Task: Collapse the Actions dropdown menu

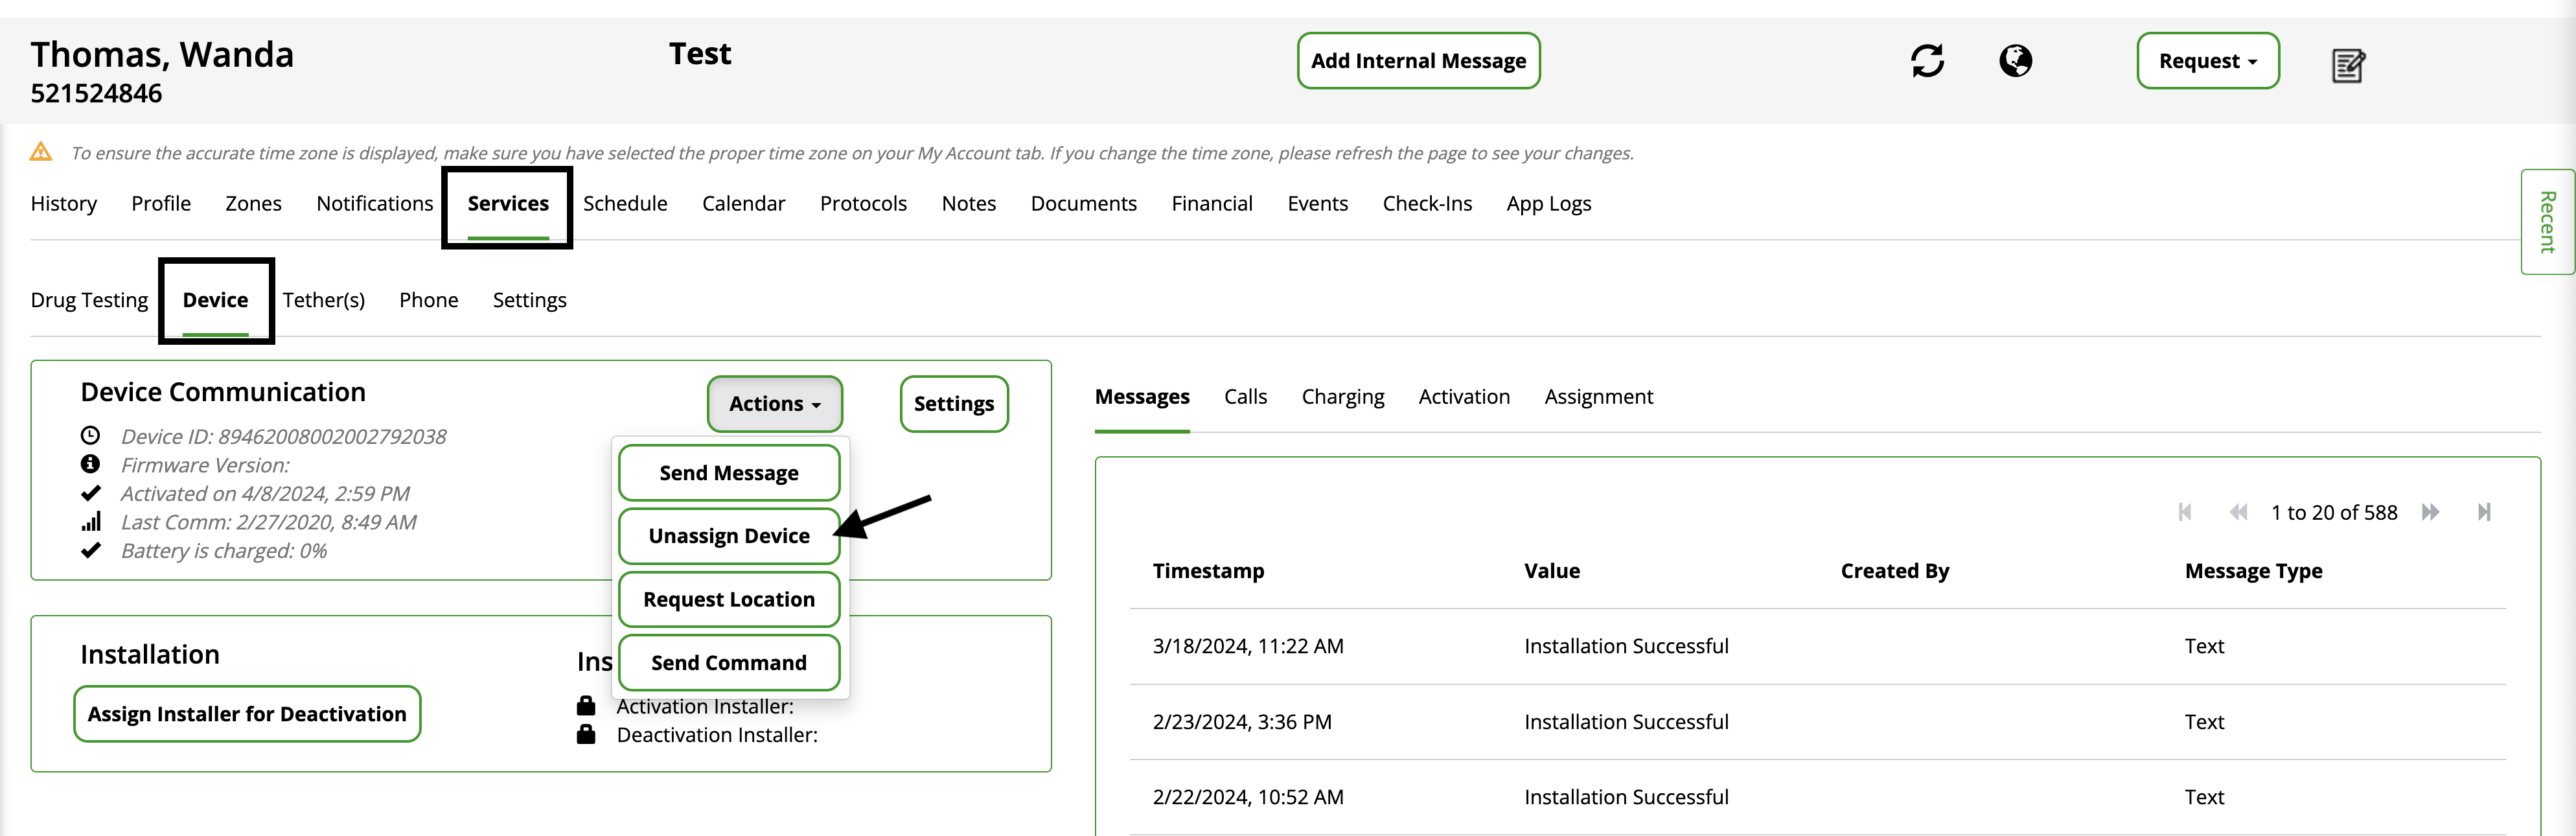Action: (x=774, y=404)
